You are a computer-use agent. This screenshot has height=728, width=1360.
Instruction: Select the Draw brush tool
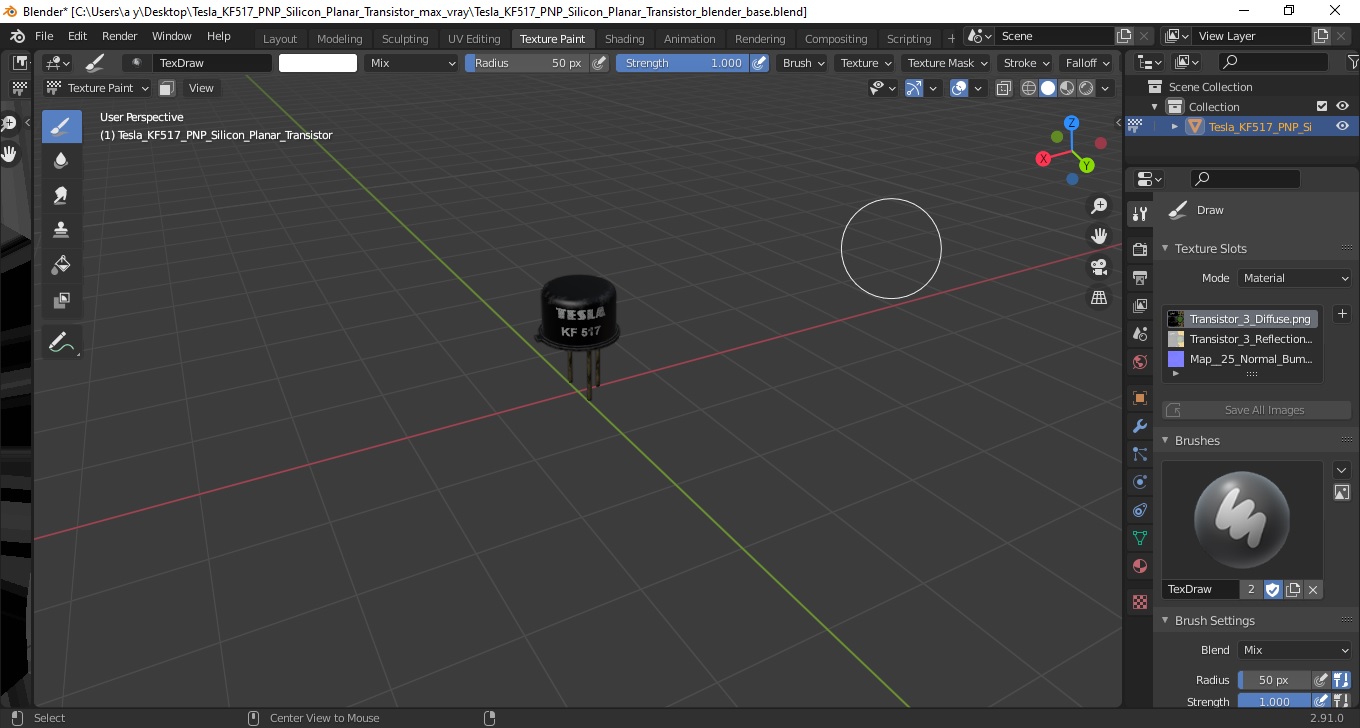click(x=61, y=126)
